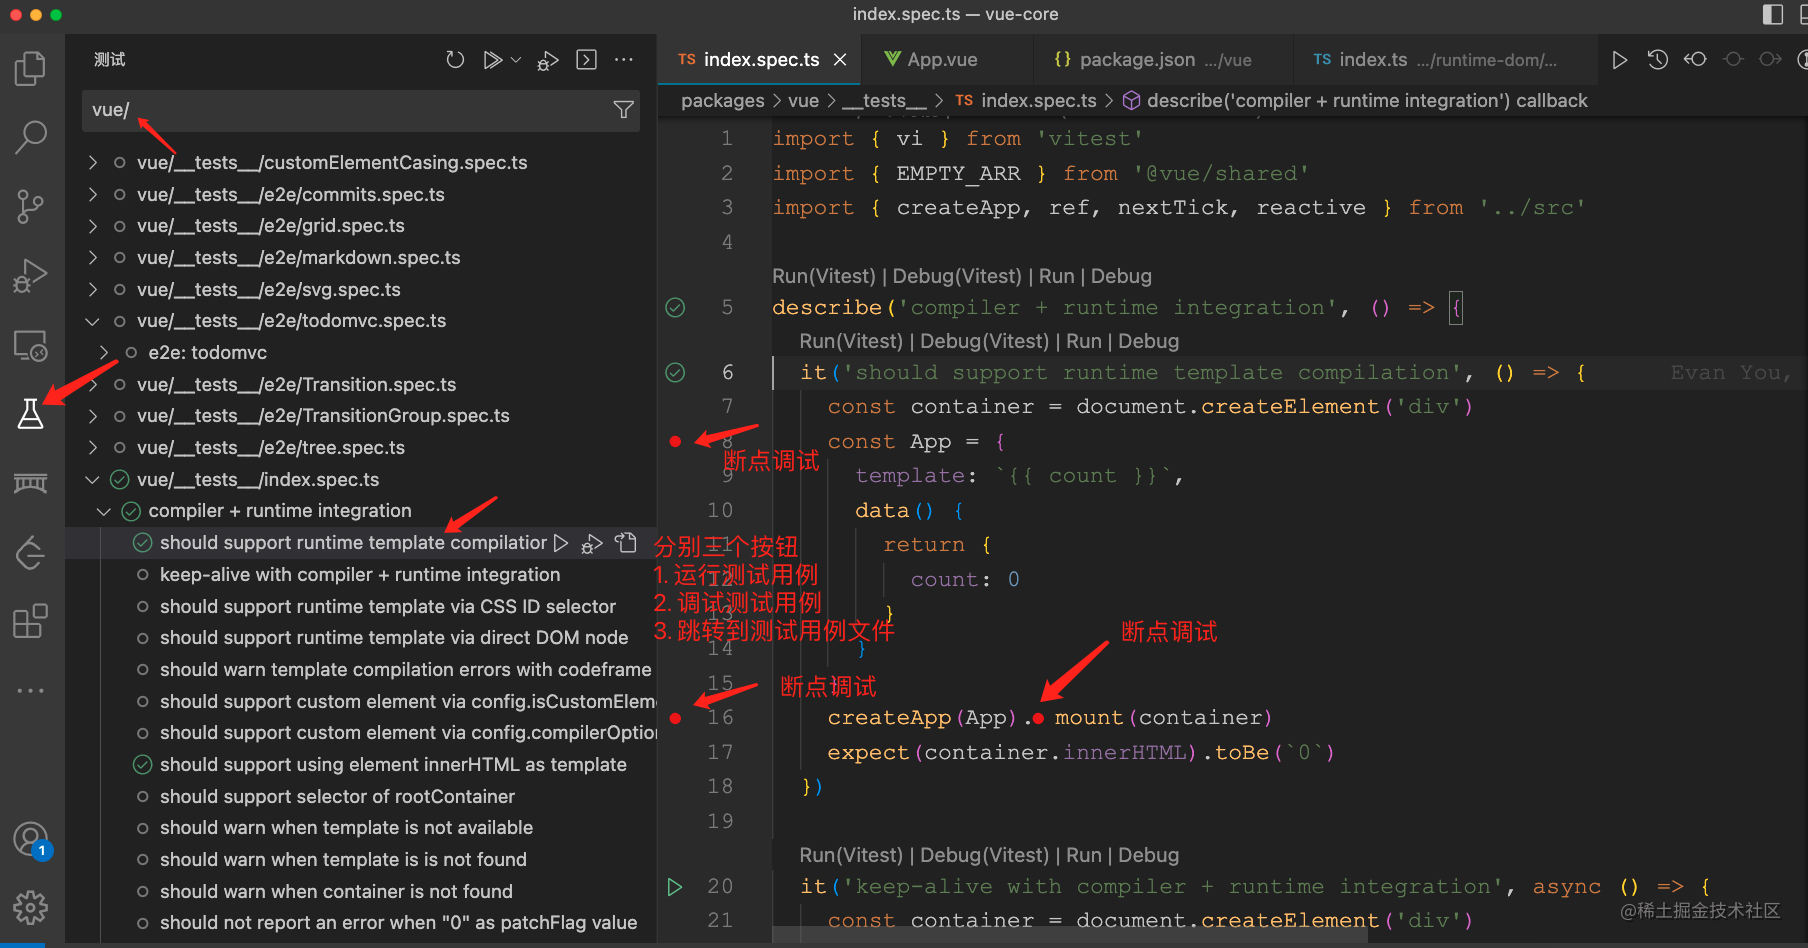Open test panel more actions menu

tap(624, 60)
